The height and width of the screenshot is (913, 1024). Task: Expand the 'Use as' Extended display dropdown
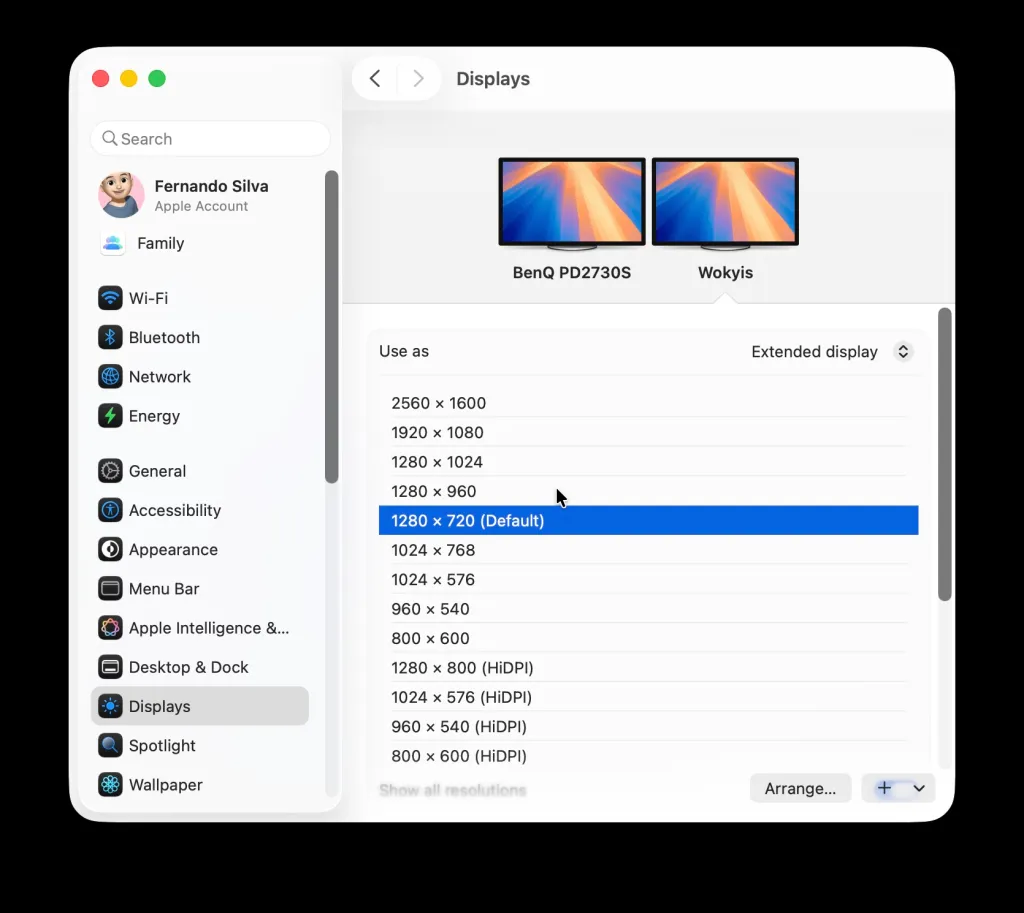point(831,352)
